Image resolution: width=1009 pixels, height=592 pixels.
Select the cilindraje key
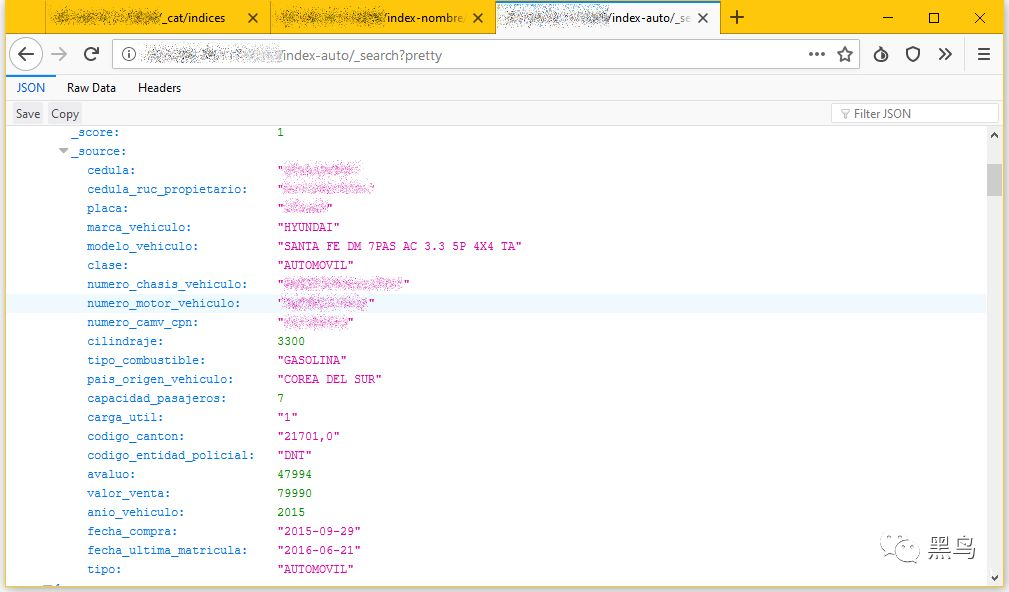125,341
